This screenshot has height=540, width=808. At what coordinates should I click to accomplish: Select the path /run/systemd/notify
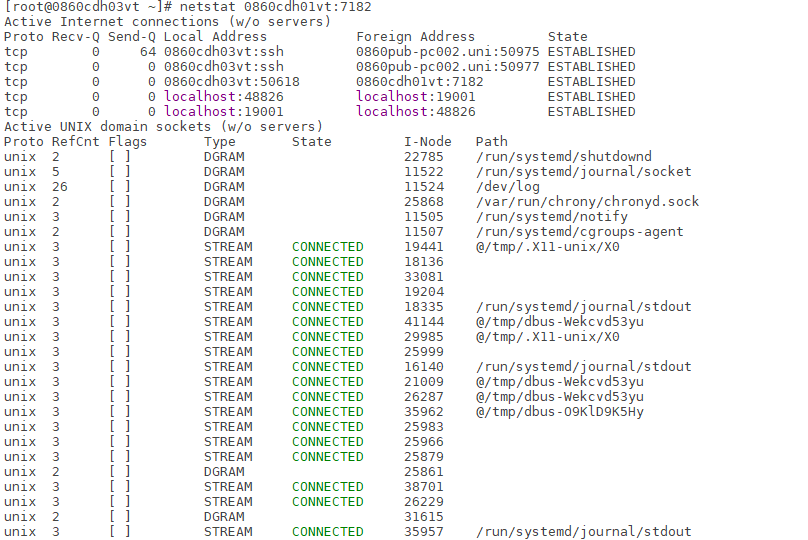[551, 216]
